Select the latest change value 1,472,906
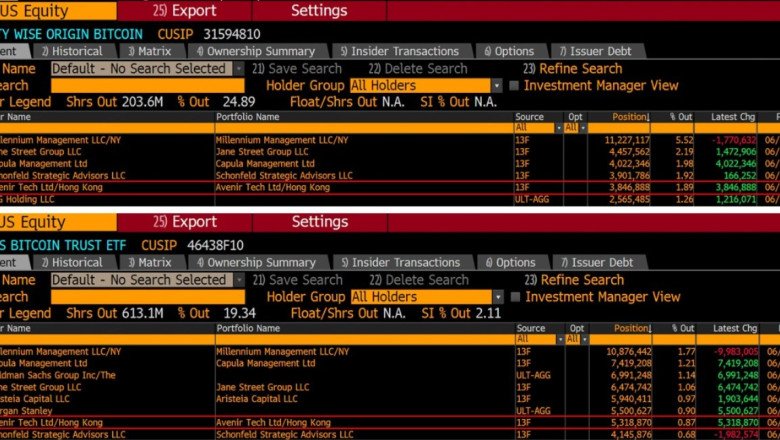780x440 pixels. 736,152
